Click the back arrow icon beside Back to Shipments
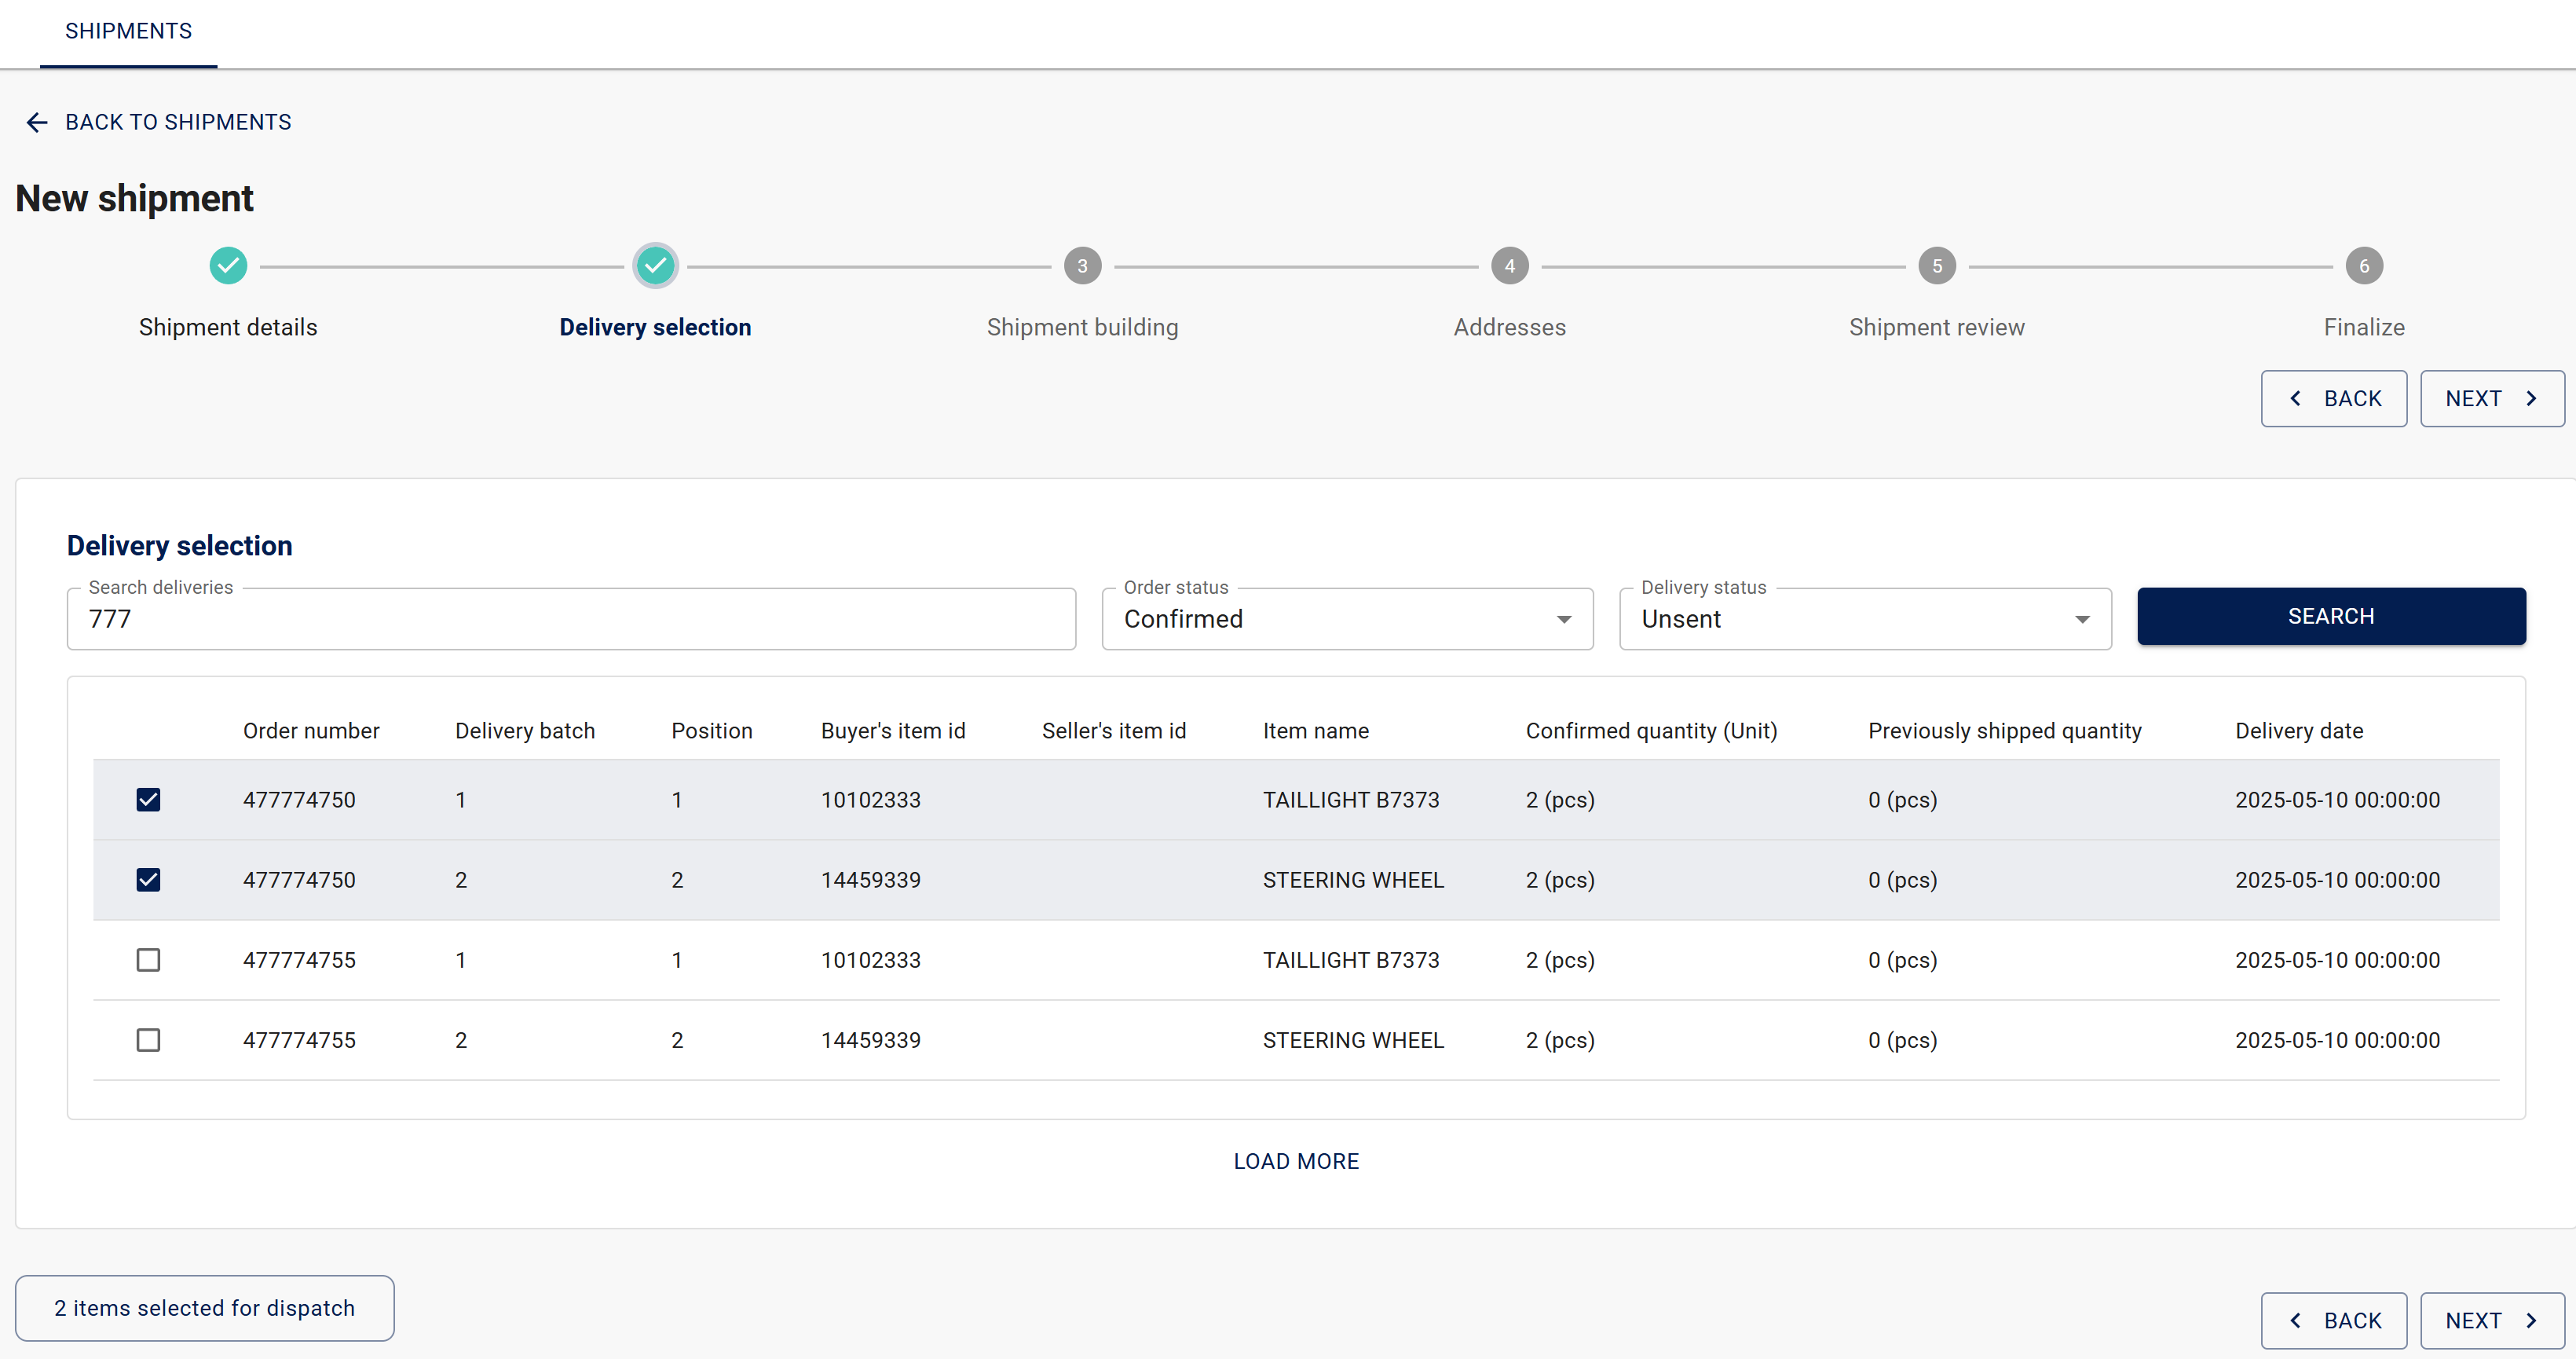The width and height of the screenshot is (2576, 1359). tap(37, 122)
